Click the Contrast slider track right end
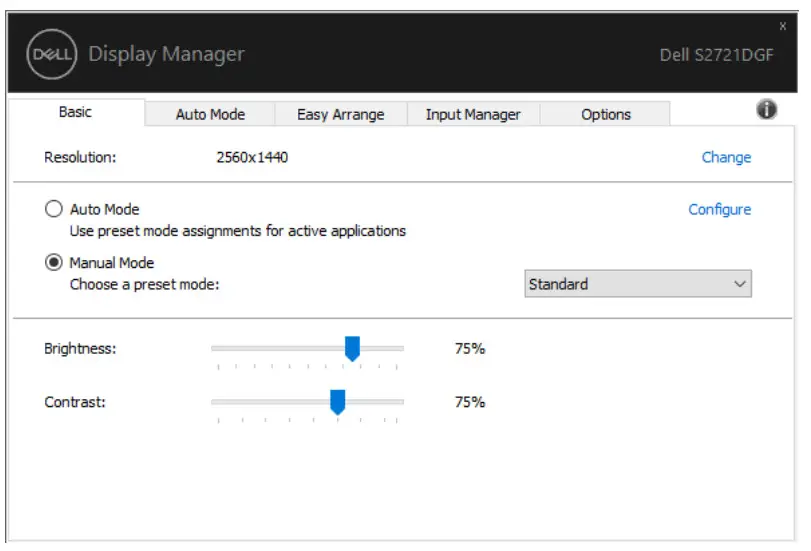The image size is (811, 551). click(400, 402)
